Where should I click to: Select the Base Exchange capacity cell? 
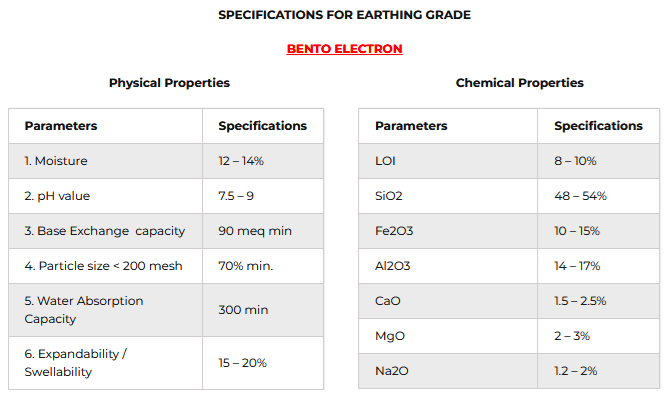tap(106, 231)
